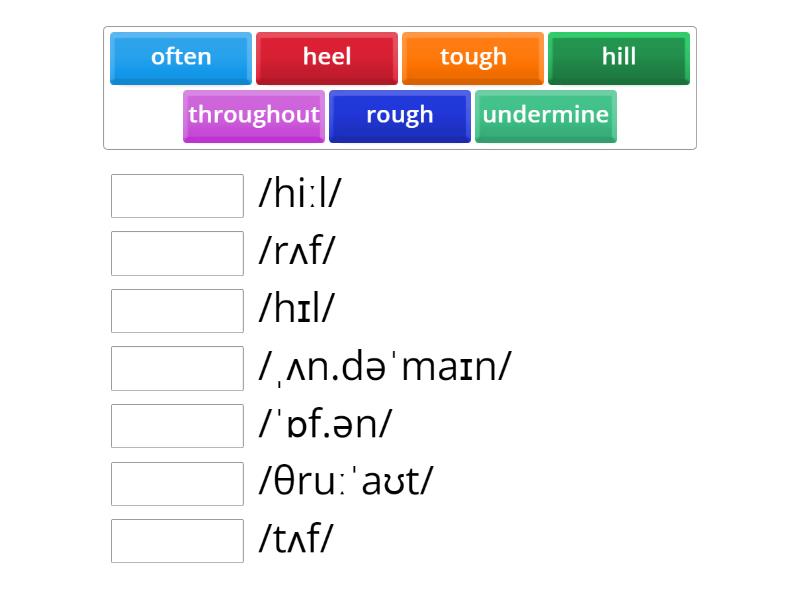Viewport: 800px width, 600px height.
Task: Select the 'often' word tile
Action: (x=180, y=57)
